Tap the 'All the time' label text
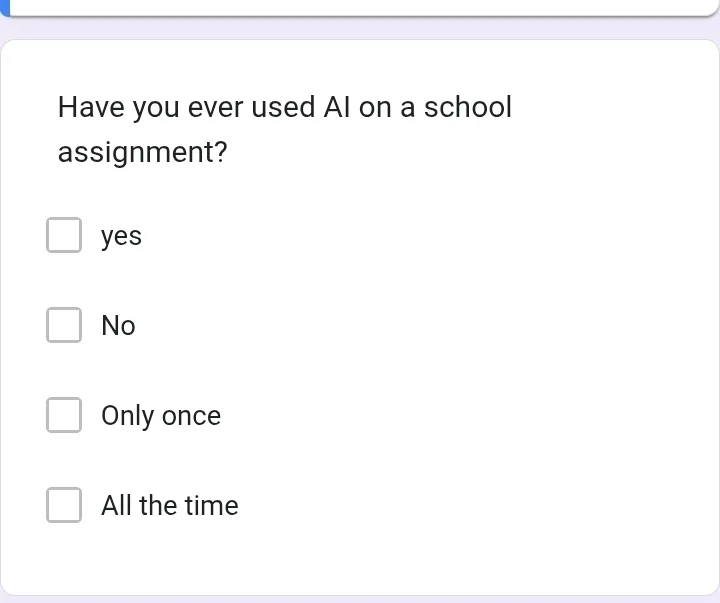Screen dimensions: 720x603 point(169,506)
